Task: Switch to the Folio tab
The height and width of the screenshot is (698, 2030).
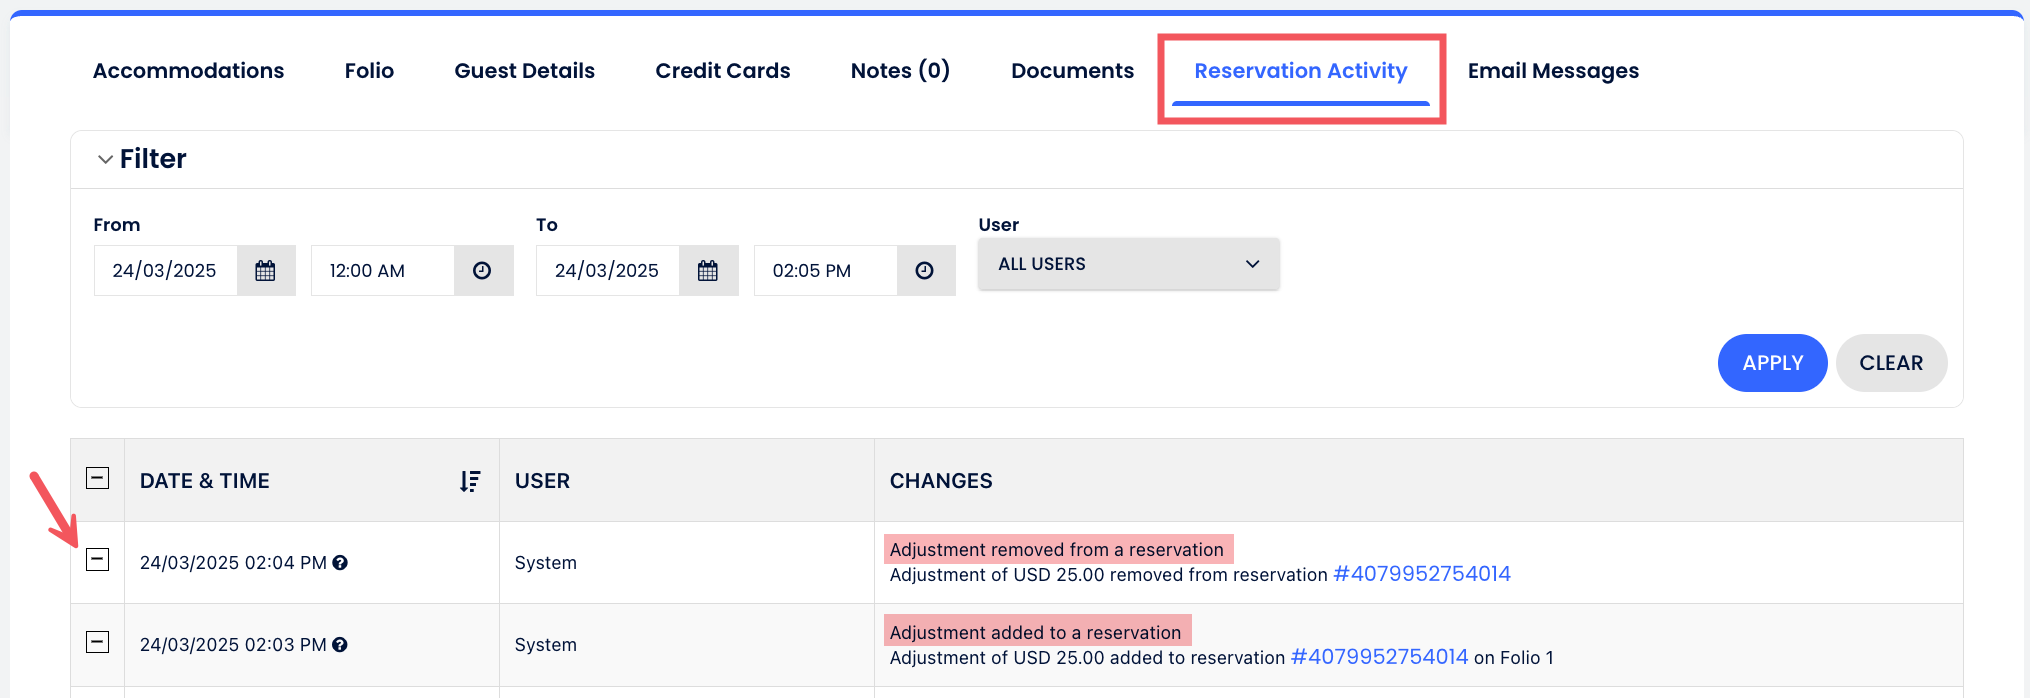Action: point(369,71)
